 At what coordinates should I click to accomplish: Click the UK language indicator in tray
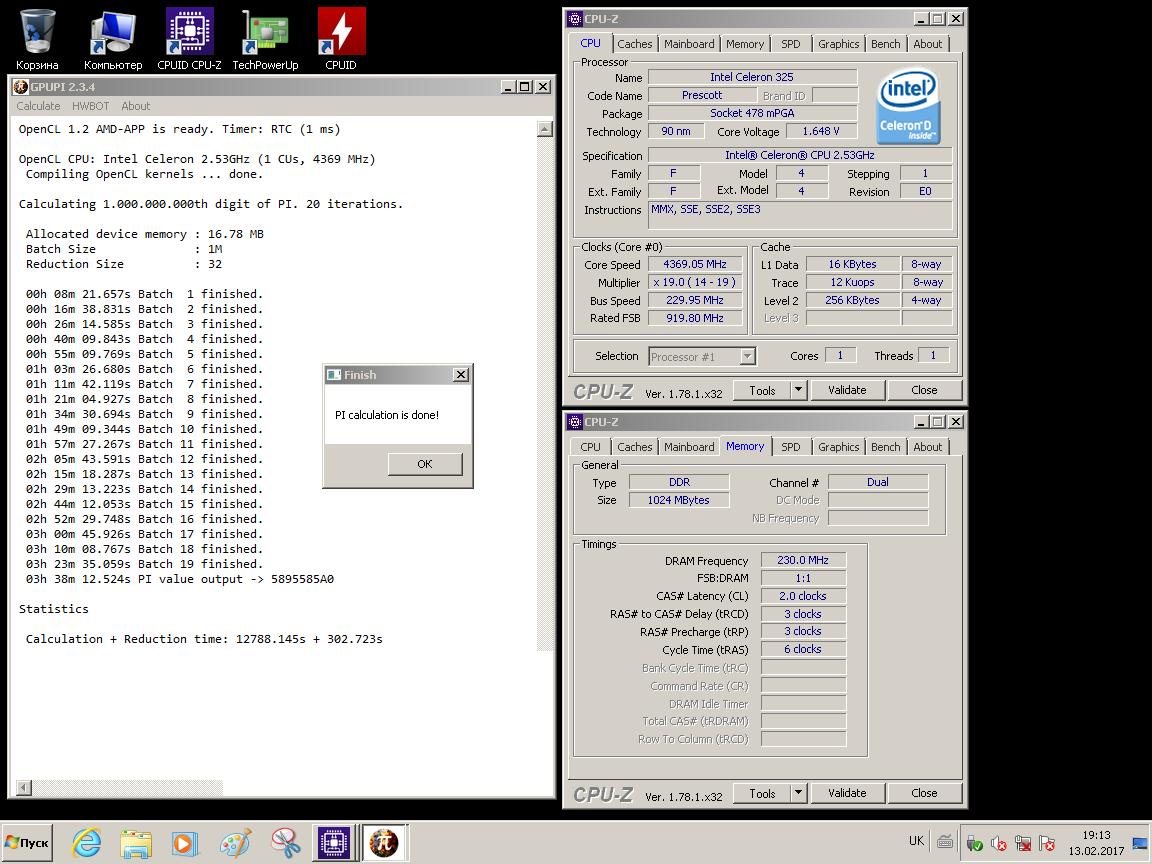(916, 841)
